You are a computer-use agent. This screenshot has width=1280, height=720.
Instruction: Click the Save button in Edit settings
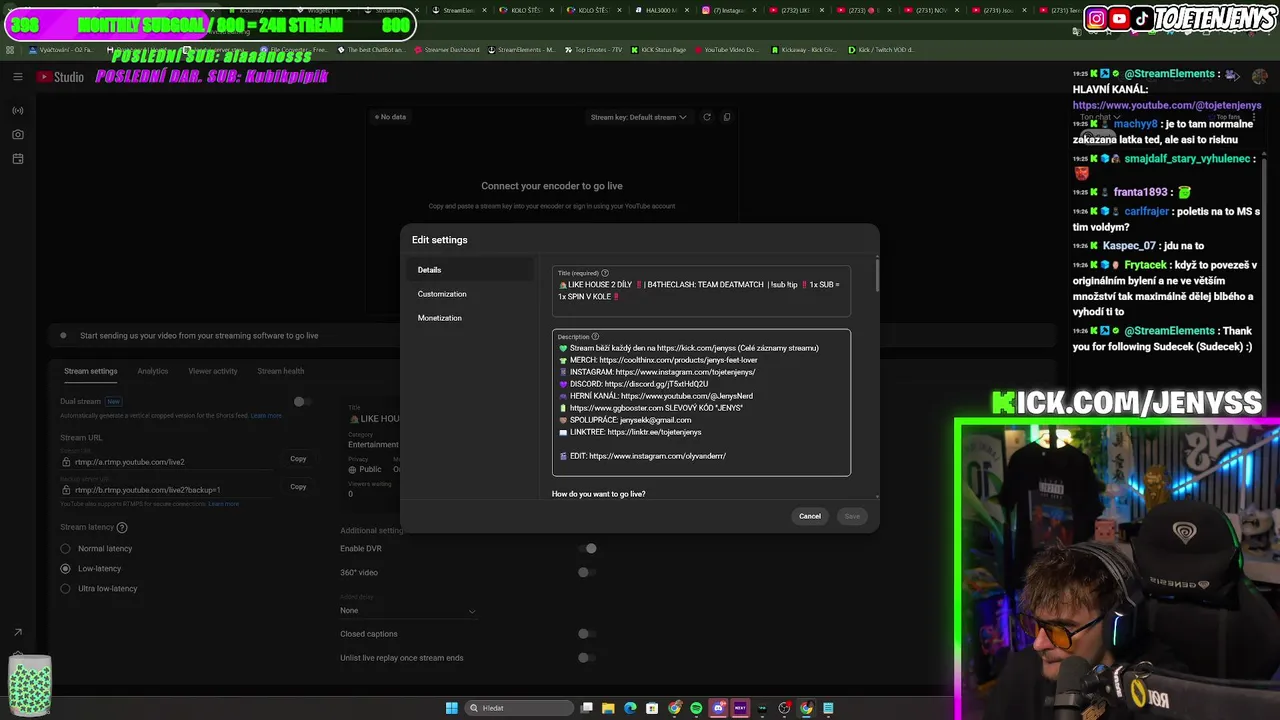tap(852, 516)
